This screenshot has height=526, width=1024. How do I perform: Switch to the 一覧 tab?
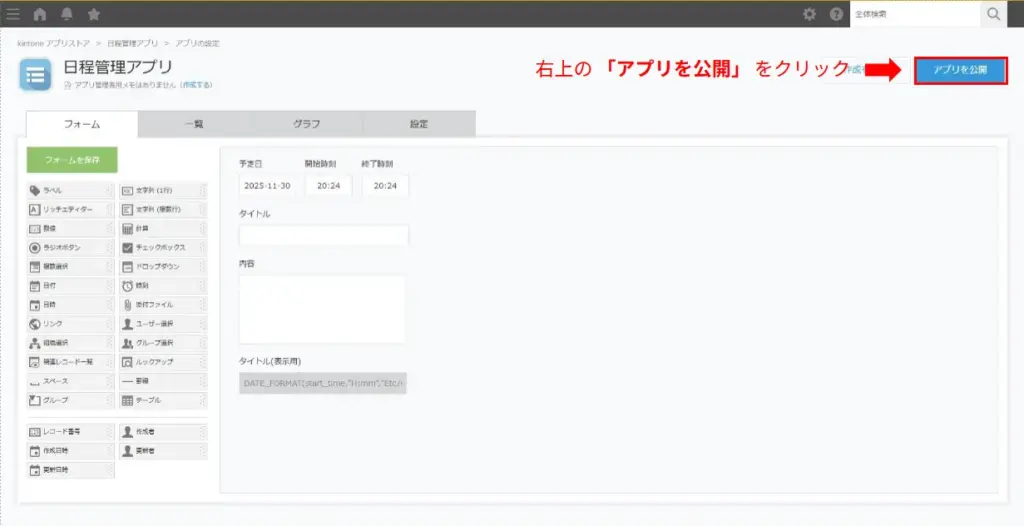tap(194, 124)
